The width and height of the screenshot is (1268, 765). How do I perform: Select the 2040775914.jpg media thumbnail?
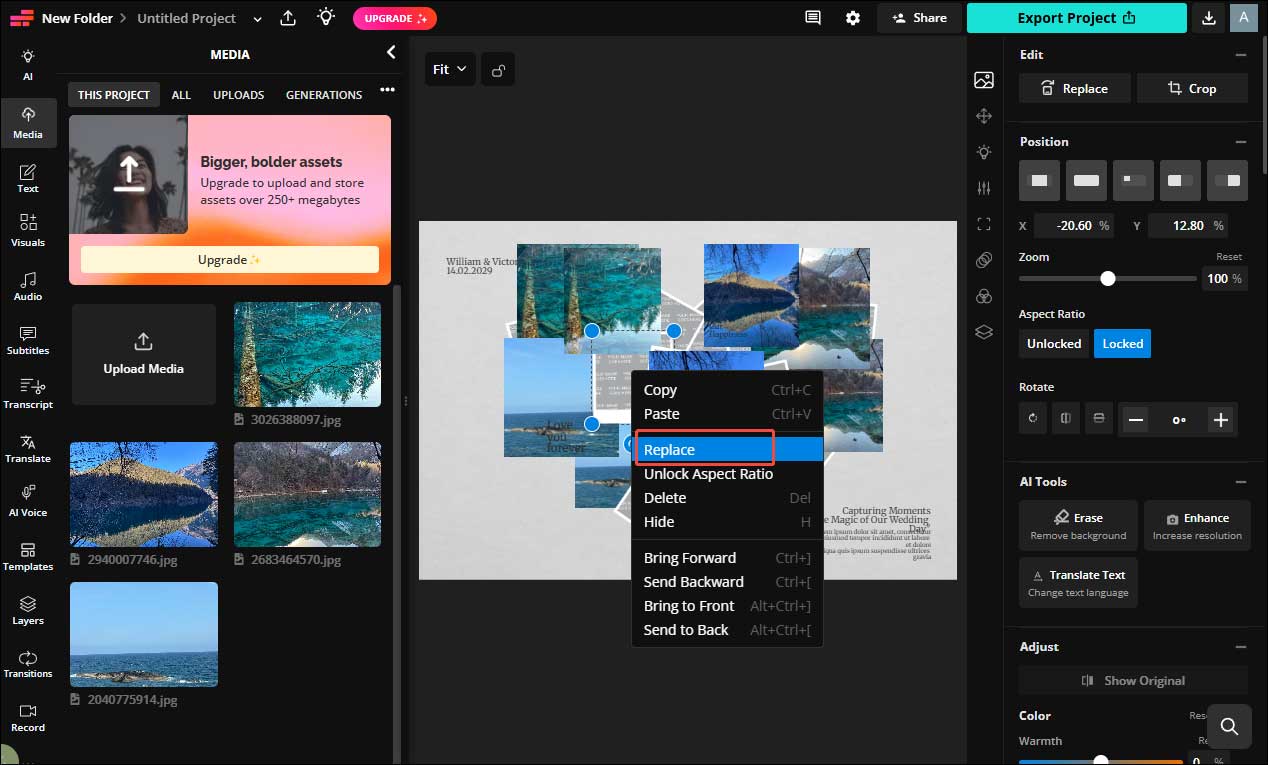143,634
